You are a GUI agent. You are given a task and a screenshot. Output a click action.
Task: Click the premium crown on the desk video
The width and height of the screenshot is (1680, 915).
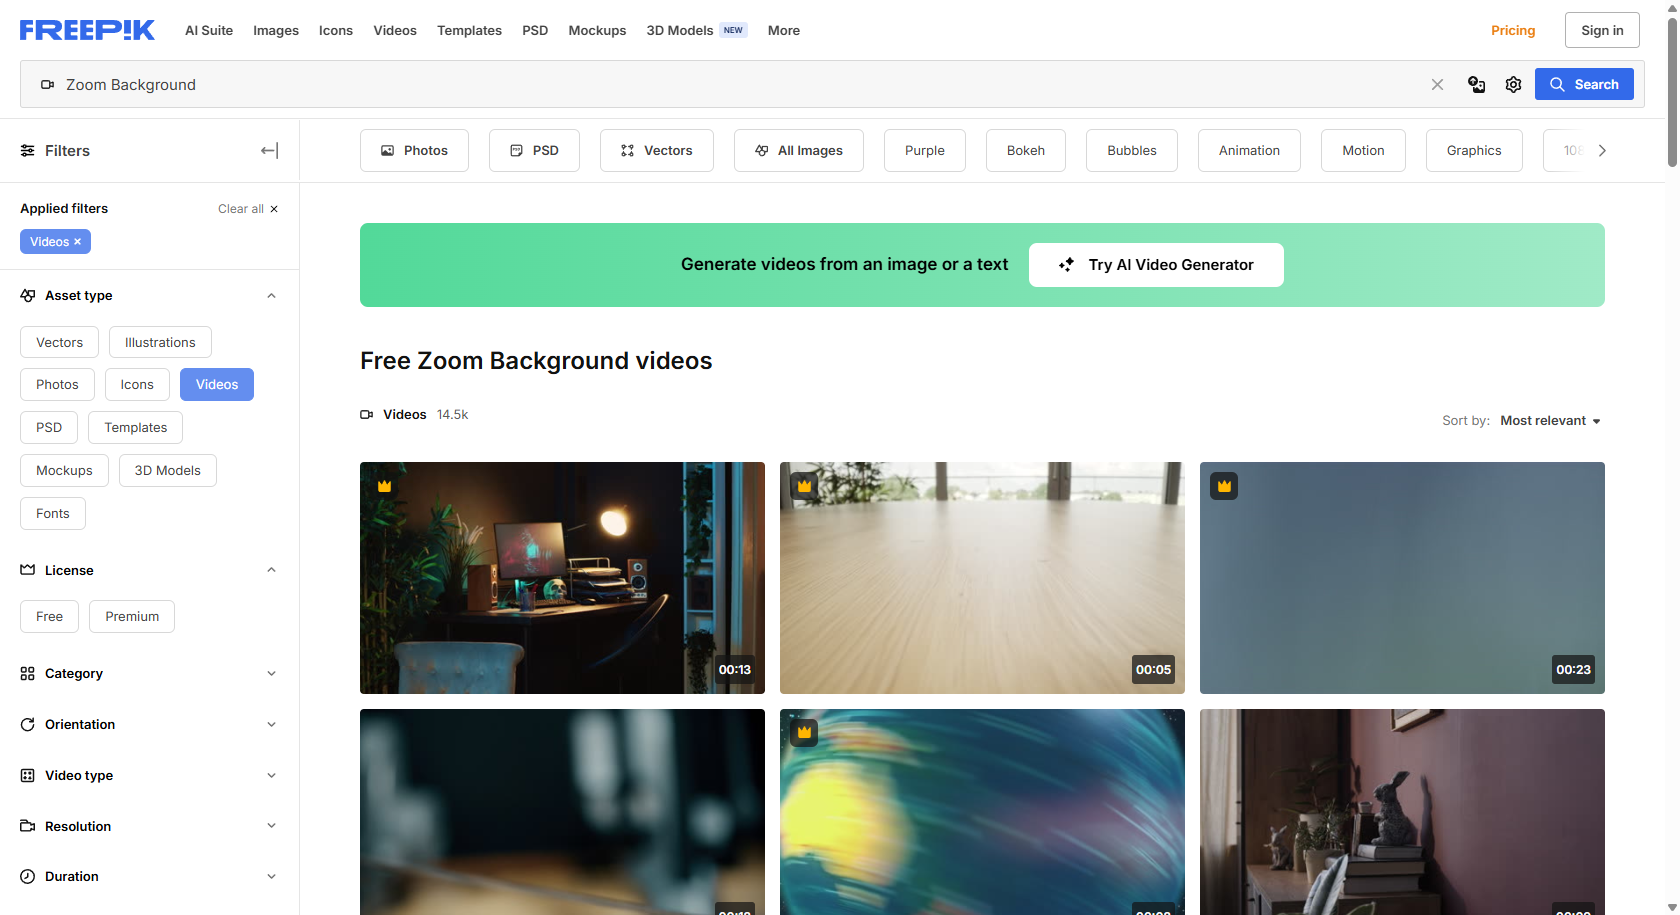tap(385, 486)
